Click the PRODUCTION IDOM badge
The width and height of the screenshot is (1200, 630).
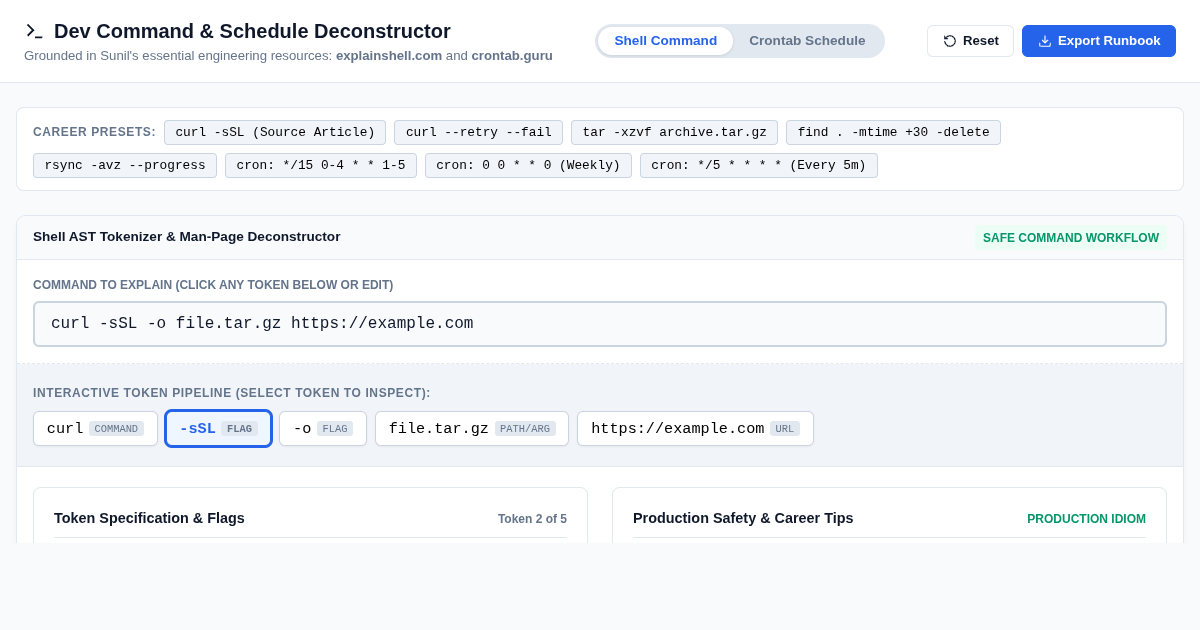[x=1086, y=519]
